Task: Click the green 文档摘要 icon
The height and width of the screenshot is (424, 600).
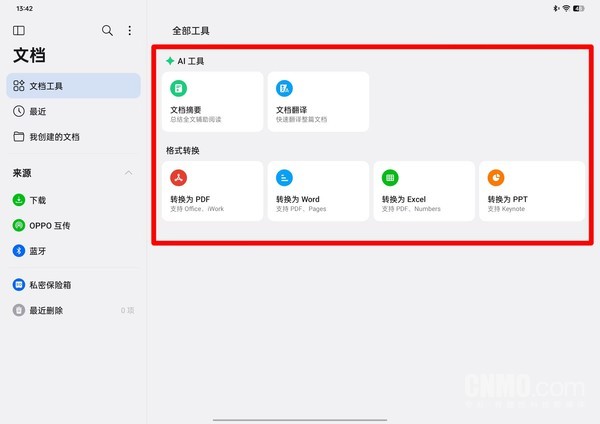Action: coord(178,89)
